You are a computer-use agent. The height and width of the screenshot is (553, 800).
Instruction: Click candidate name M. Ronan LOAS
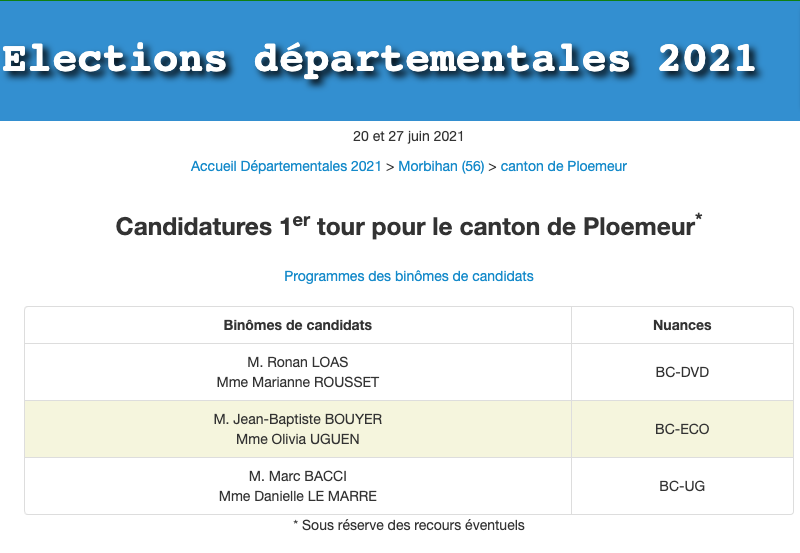[x=298, y=362]
